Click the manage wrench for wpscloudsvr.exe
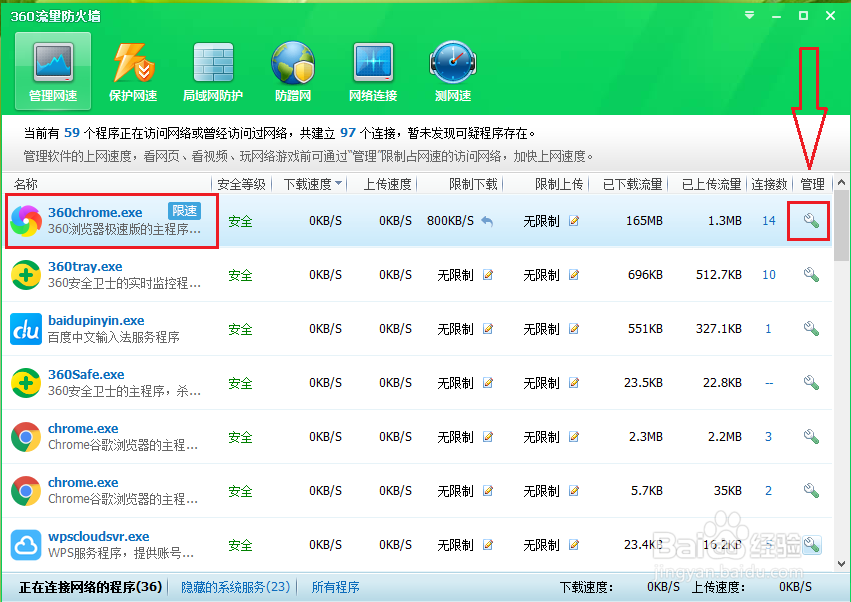 pyautogui.click(x=811, y=544)
